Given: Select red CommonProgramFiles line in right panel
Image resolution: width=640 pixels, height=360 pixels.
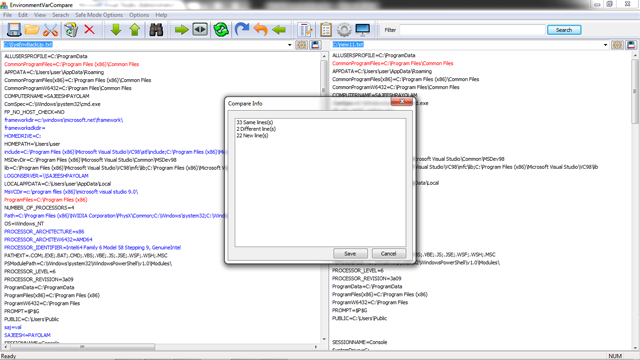Looking at the screenshot, I should [x=393, y=63].
